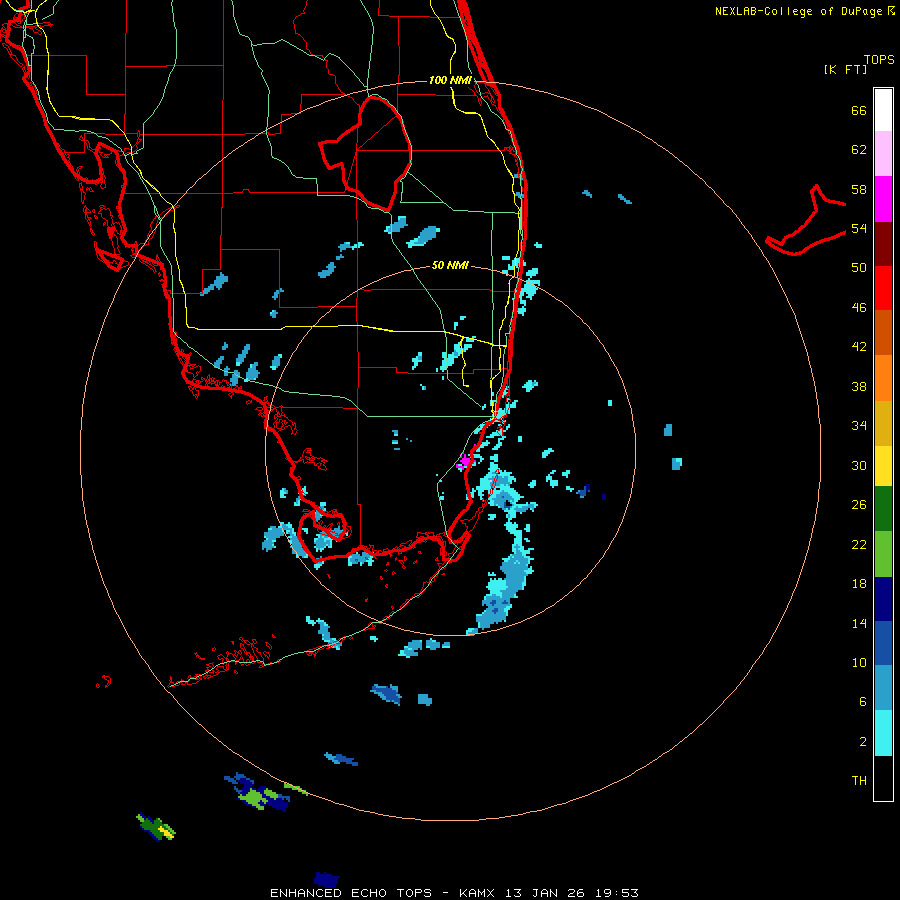The width and height of the screenshot is (900, 900).
Task: Click the yellow 34 kft legend swatch
Action: point(883,466)
